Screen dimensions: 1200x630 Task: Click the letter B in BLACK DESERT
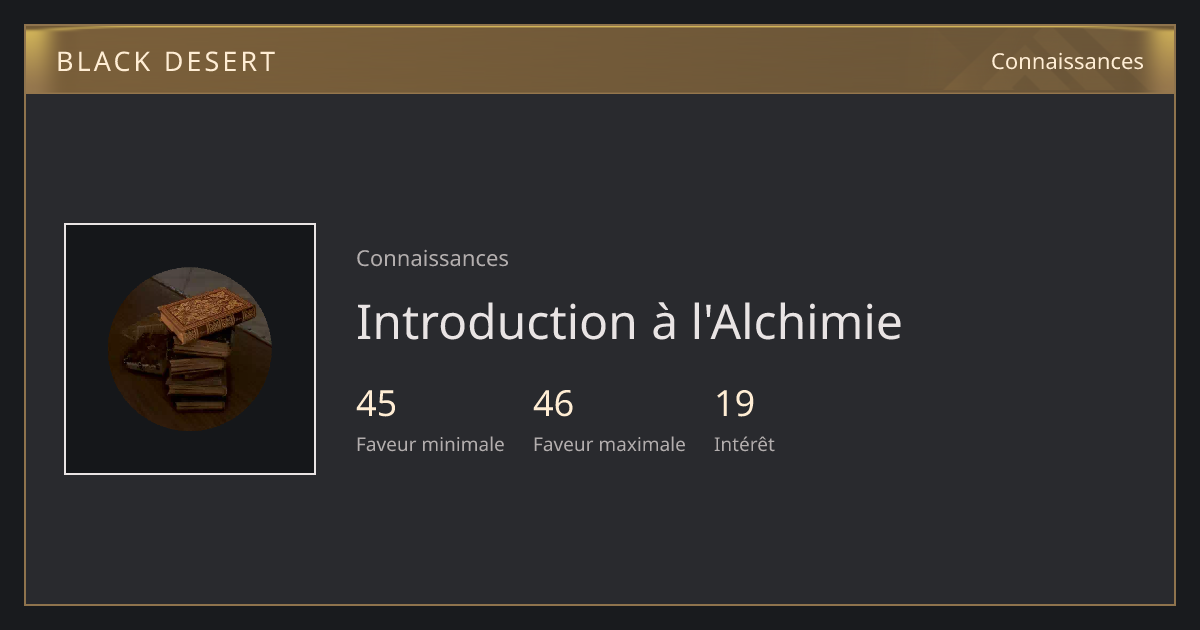64,62
